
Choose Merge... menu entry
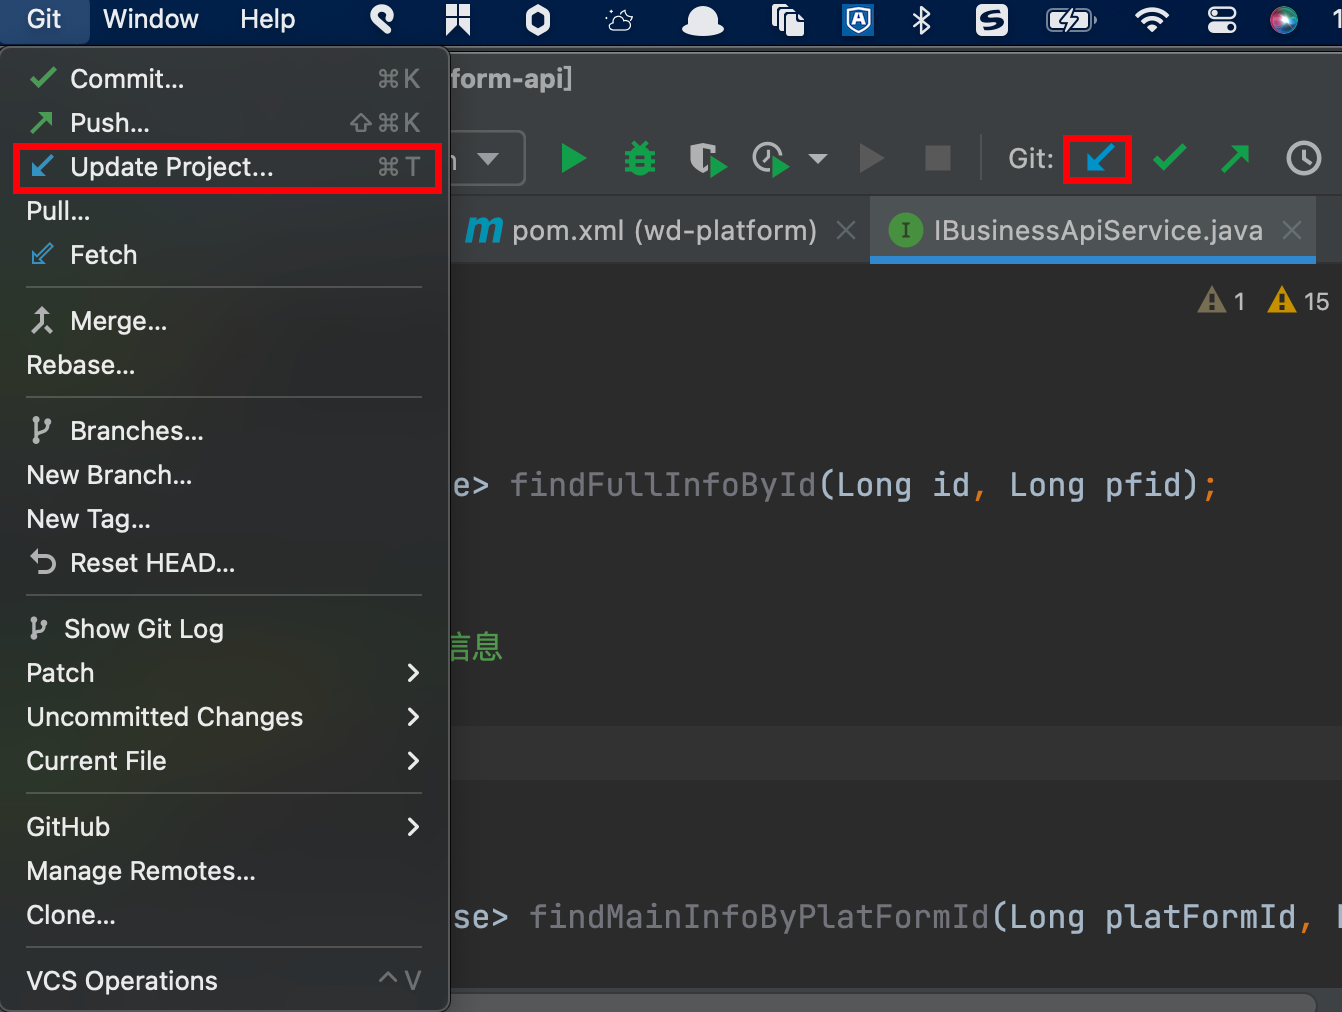tap(225, 321)
